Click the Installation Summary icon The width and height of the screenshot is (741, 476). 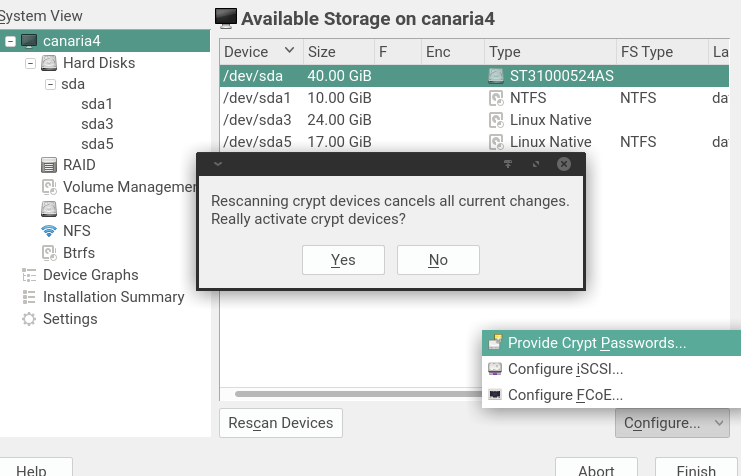click(x=29, y=297)
